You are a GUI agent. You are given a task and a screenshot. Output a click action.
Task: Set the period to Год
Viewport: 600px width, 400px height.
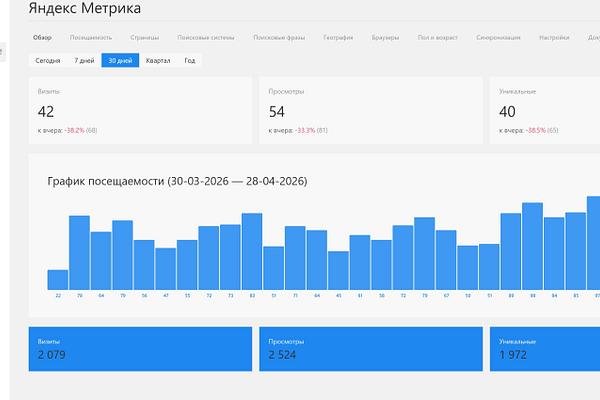click(x=190, y=60)
